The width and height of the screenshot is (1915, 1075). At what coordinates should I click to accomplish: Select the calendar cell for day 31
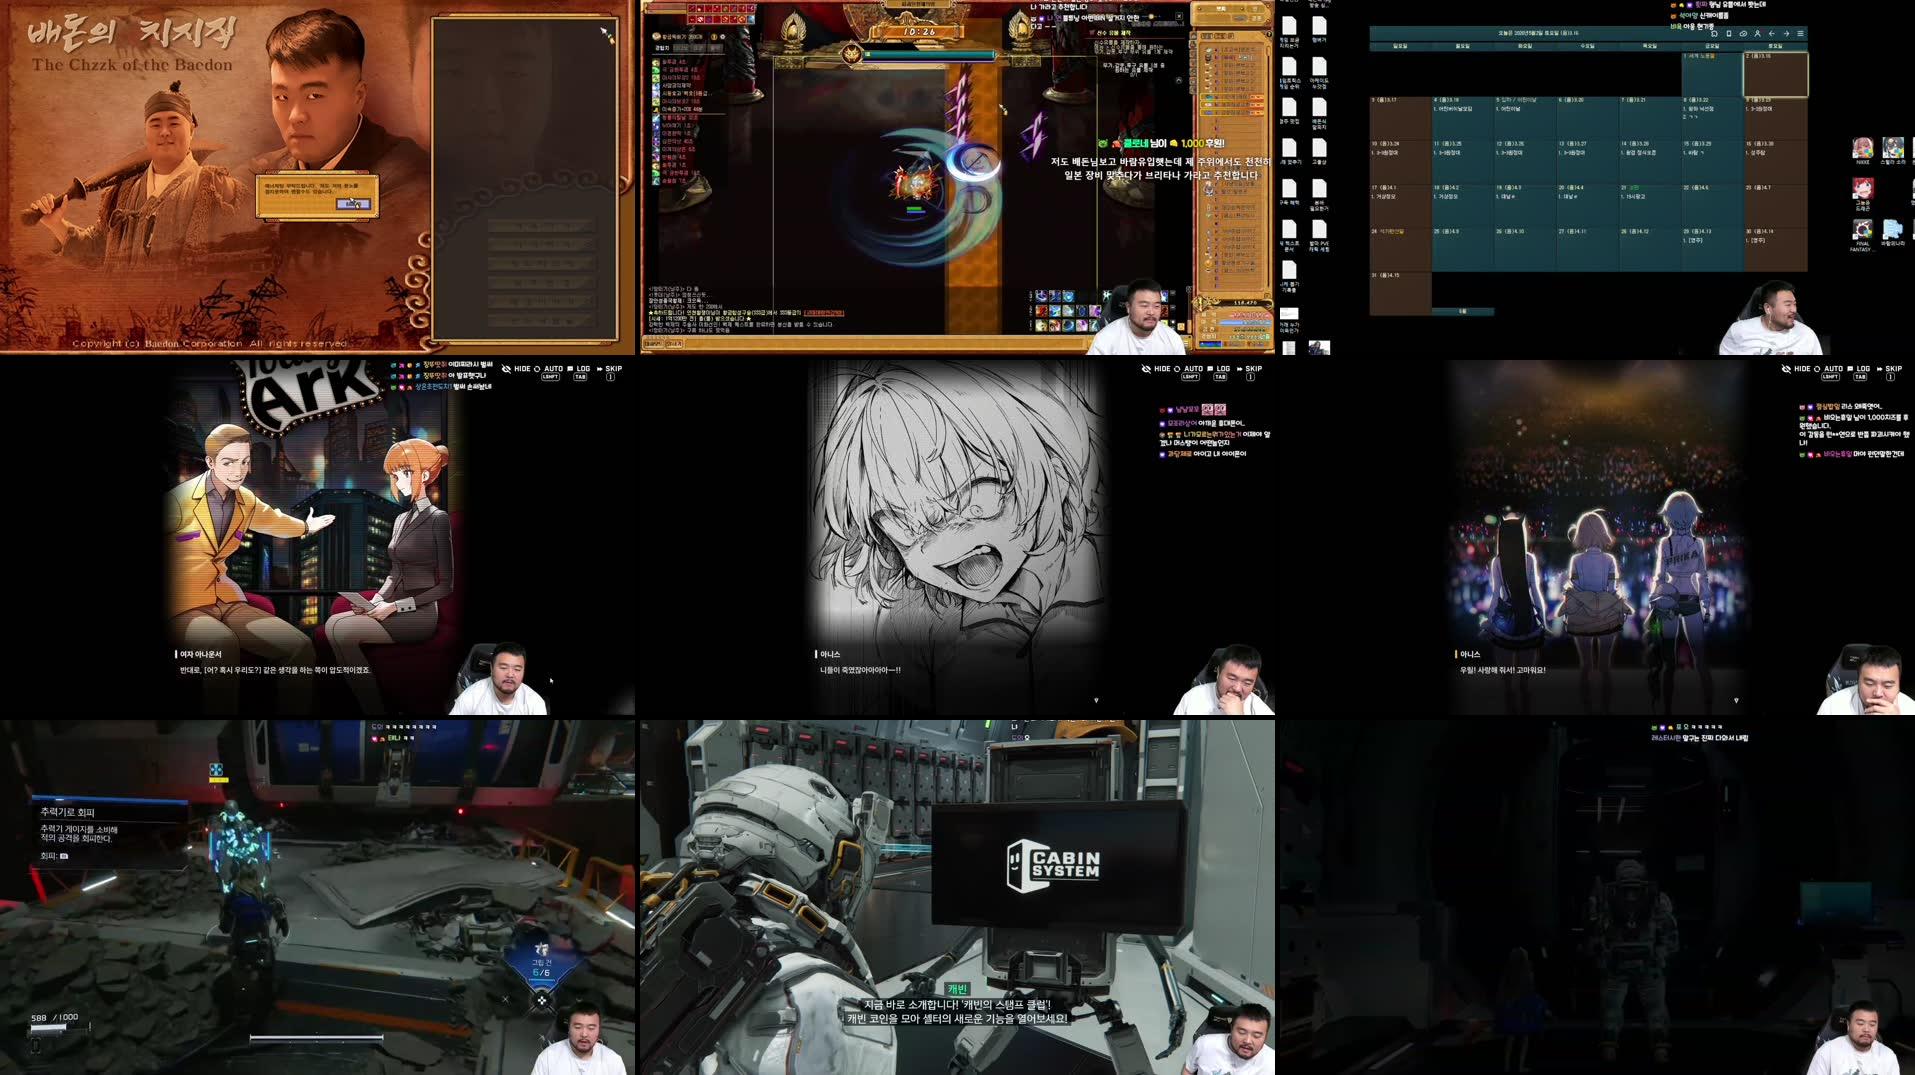point(1400,292)
